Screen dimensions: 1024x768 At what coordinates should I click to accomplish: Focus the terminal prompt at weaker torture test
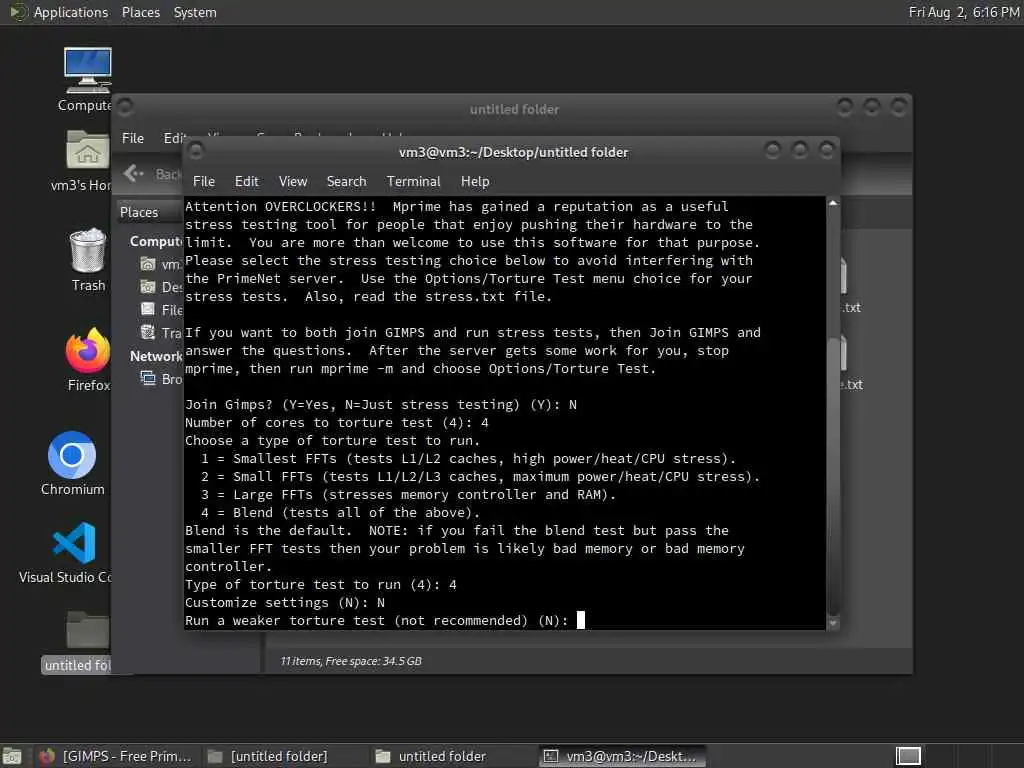581,620
